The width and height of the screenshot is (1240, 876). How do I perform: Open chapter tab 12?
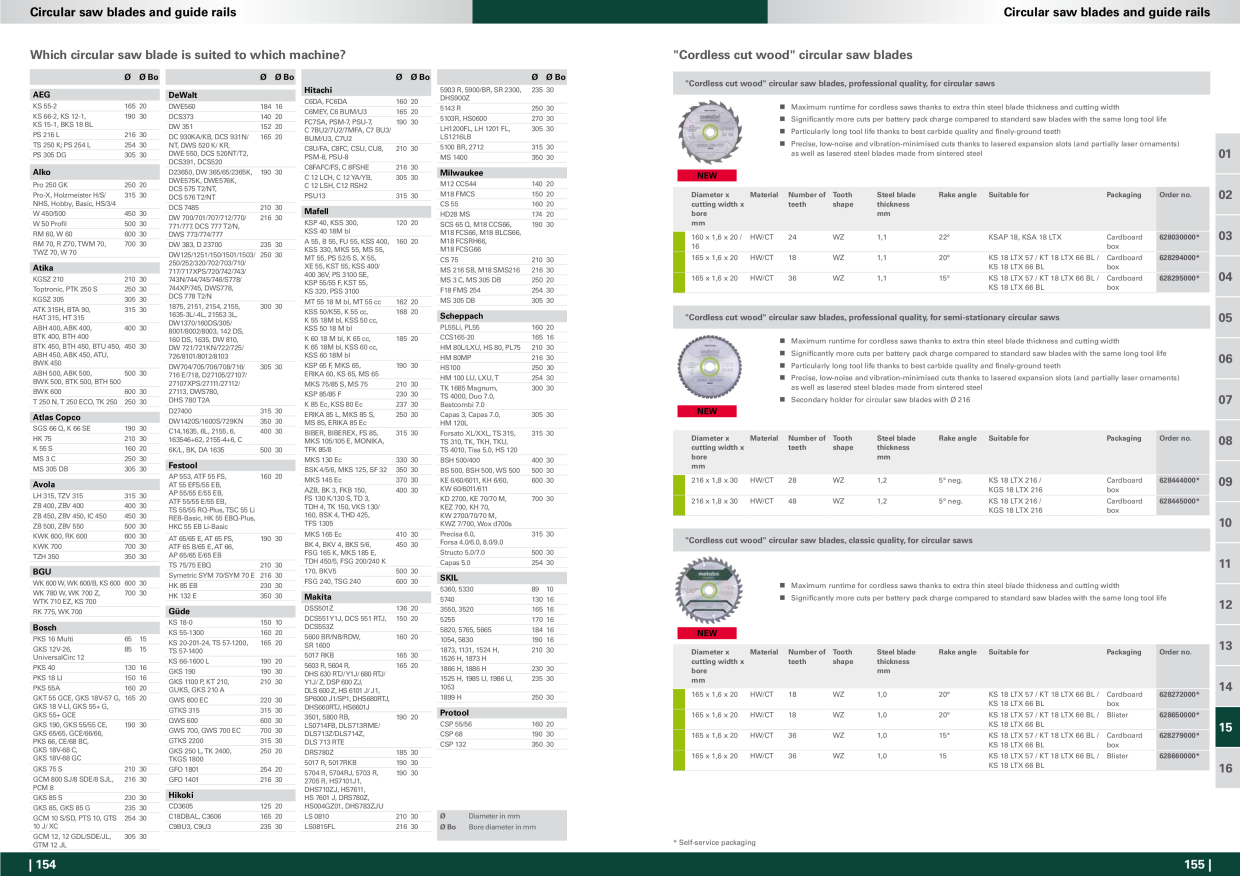(1226, 605)
